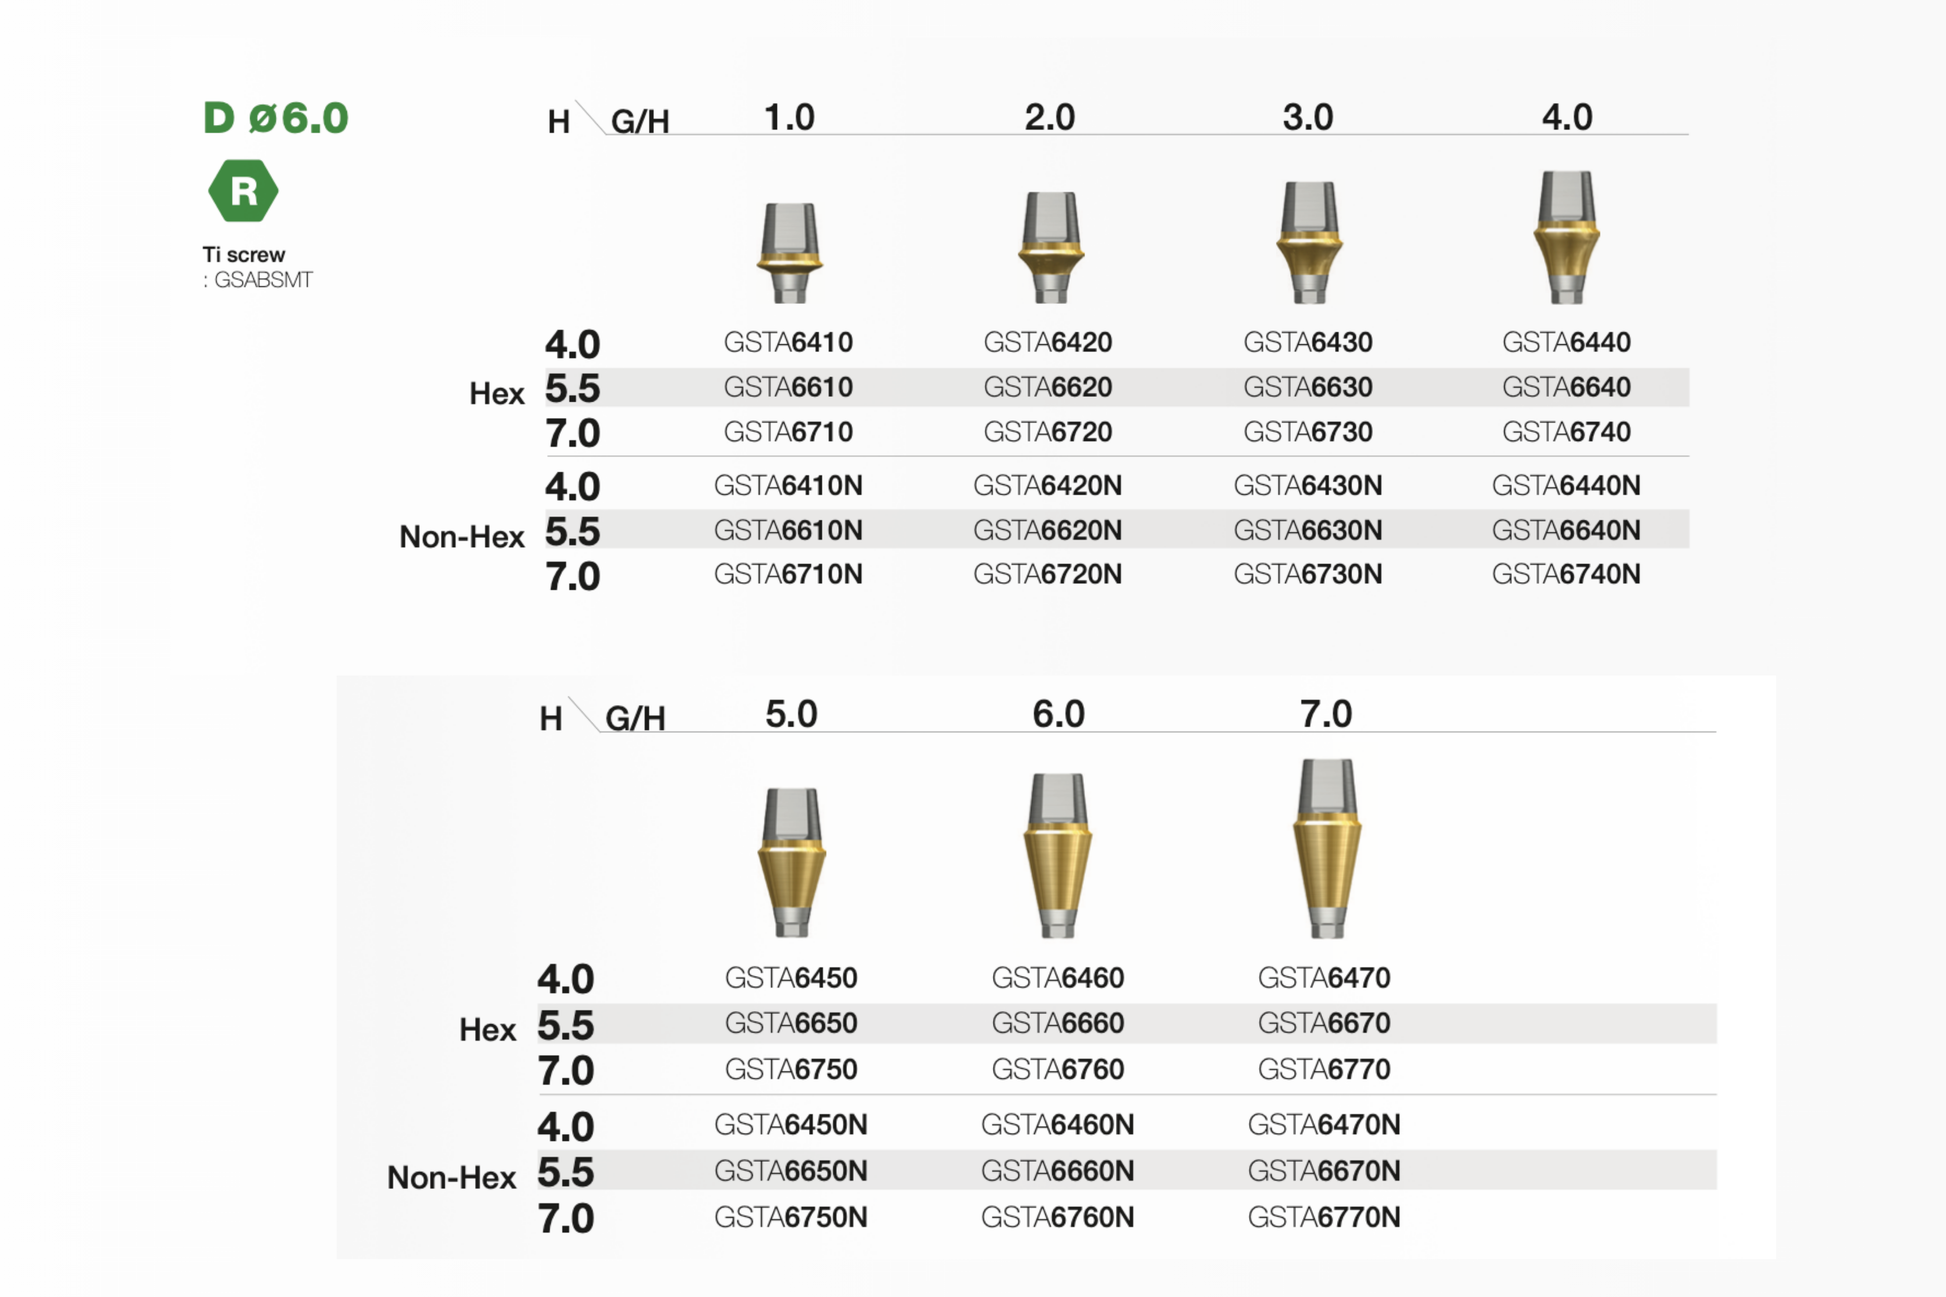The image size is (1946, 1297).
Task: Select the 1.0 G/H abutment image
Action: pos(789,251)
